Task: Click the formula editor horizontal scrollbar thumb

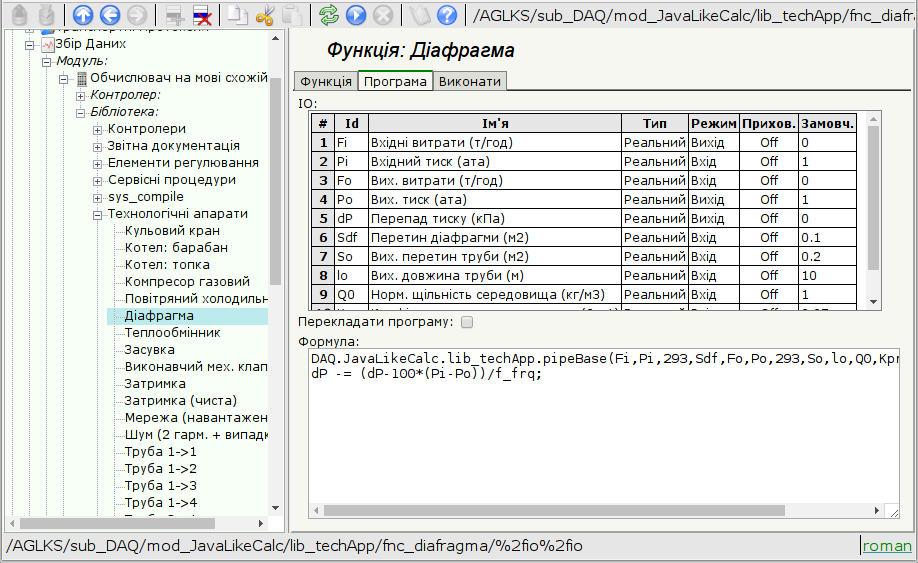Action: (554, 510)
